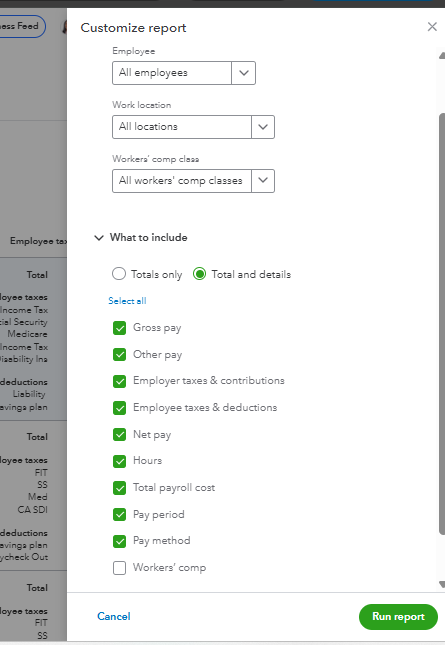Screen dimensions: 445x645
Task: Close the Customize report panel
Action: (432, 27)
